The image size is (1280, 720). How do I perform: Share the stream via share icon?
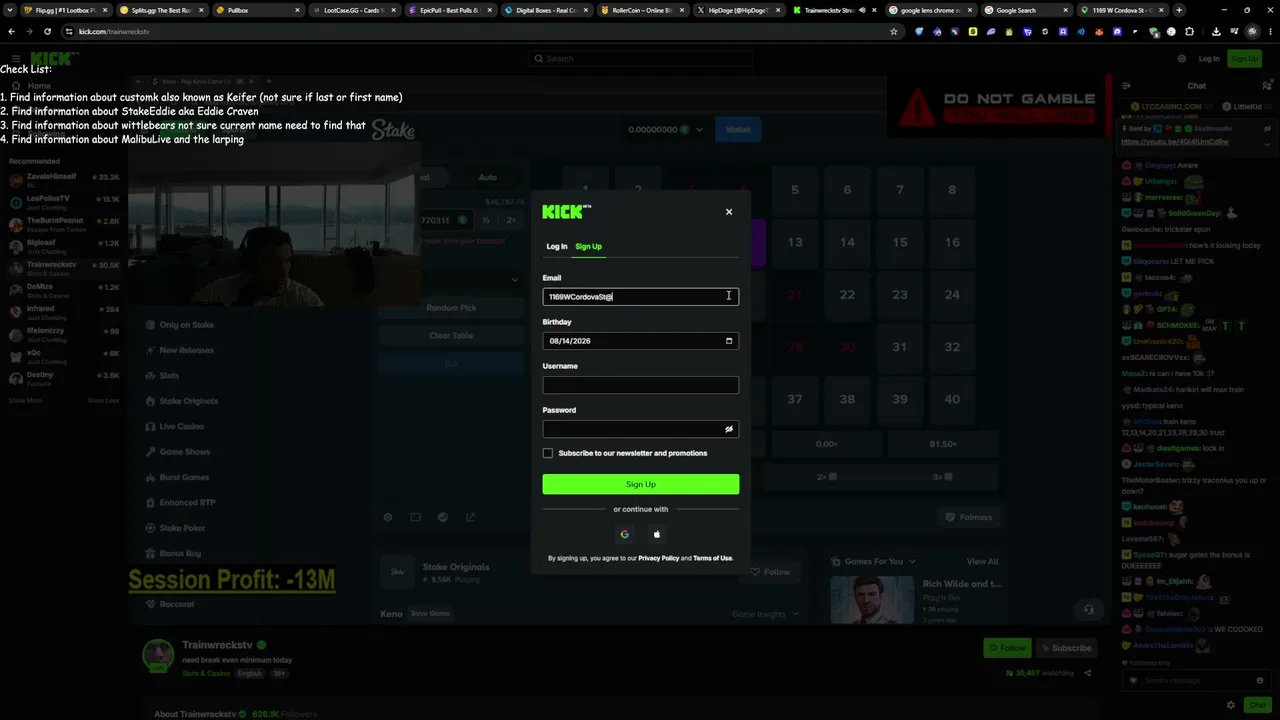point(1088,673)
